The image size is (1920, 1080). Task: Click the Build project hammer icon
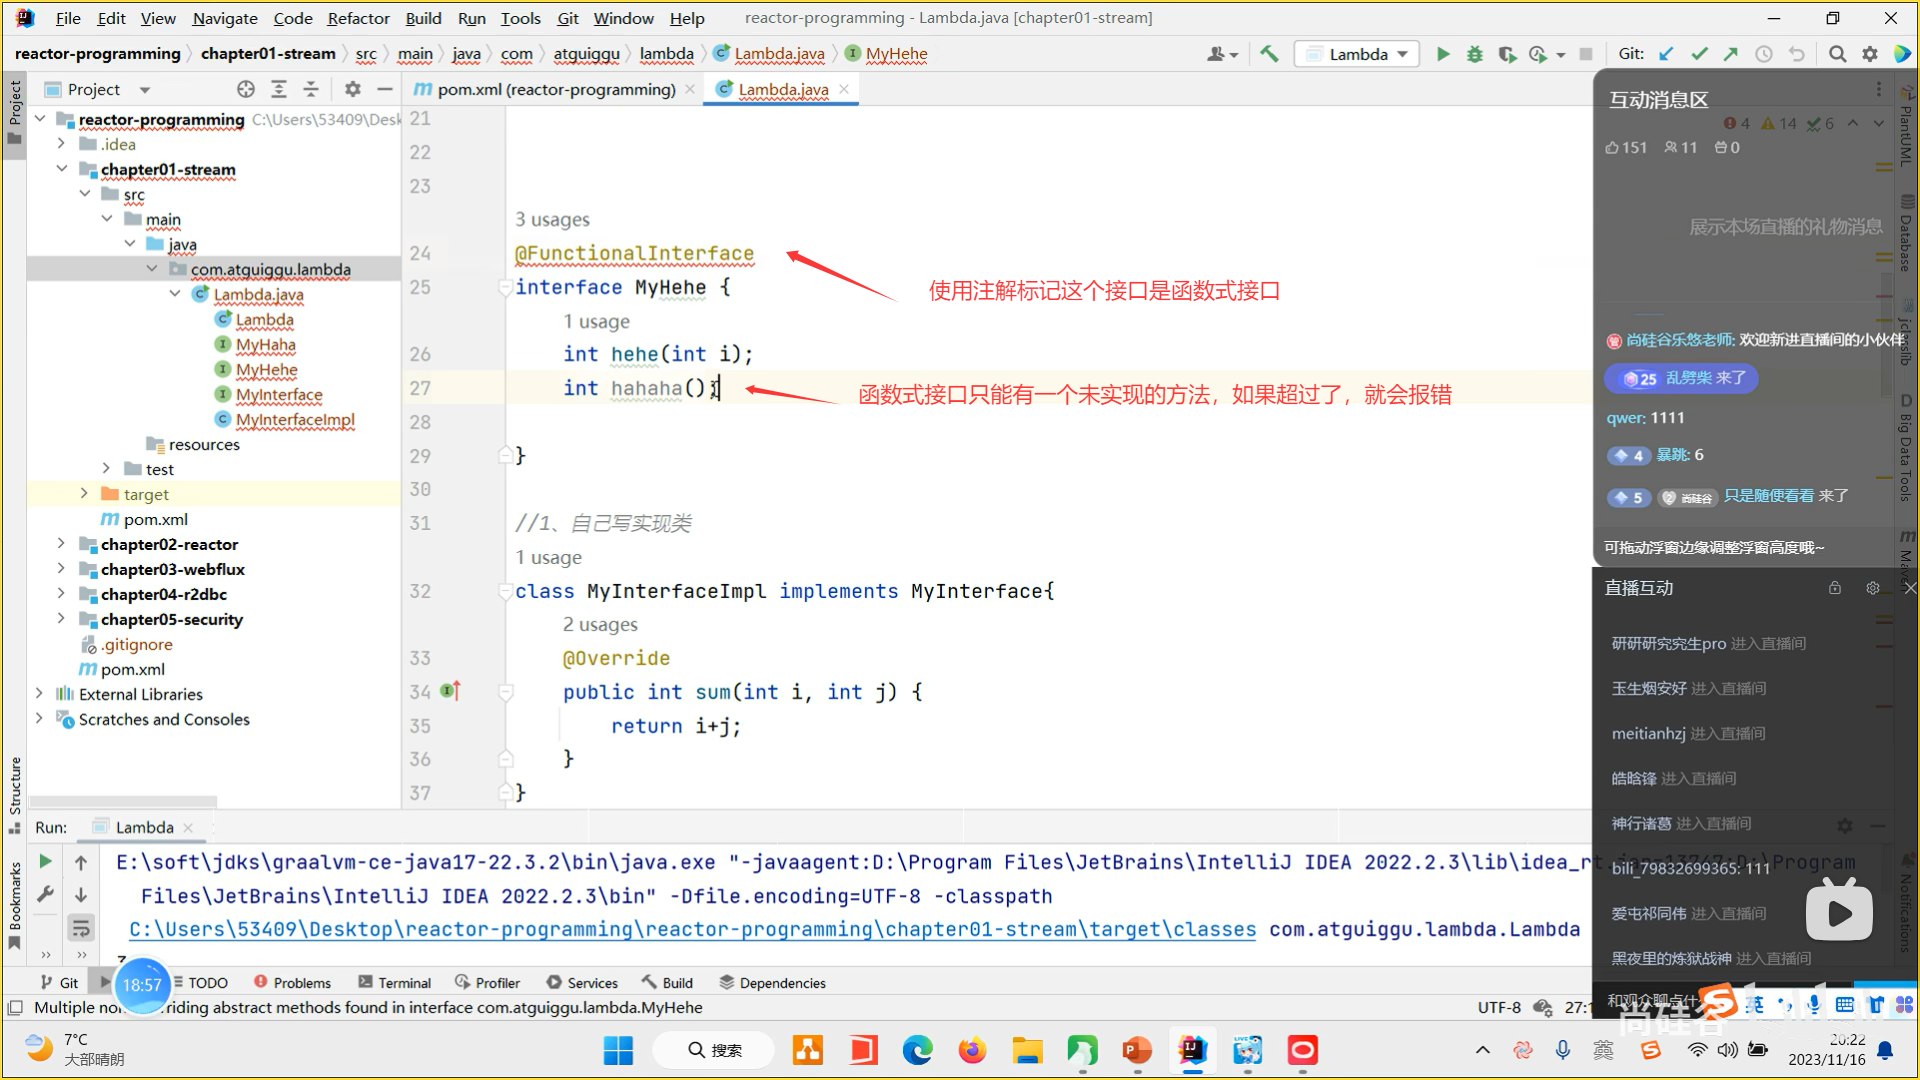click(1269, 54)
